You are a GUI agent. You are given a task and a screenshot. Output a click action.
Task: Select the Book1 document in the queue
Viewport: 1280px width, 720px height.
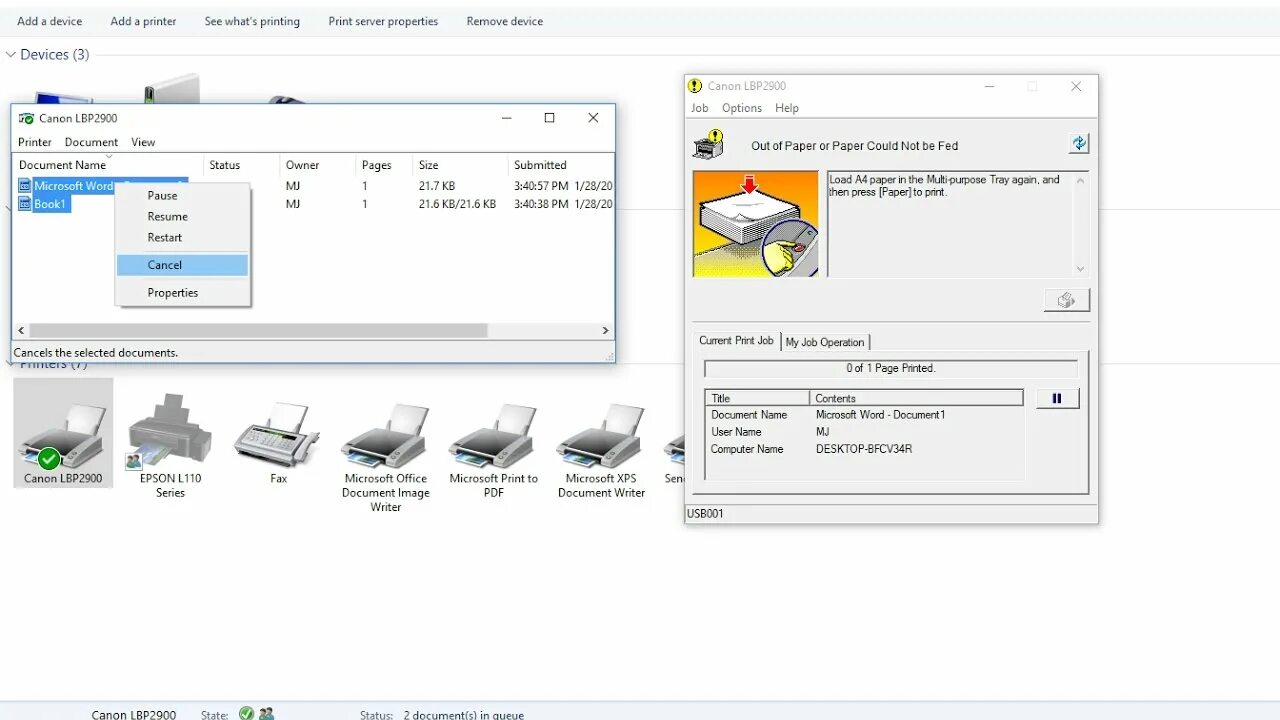(50, 204)
